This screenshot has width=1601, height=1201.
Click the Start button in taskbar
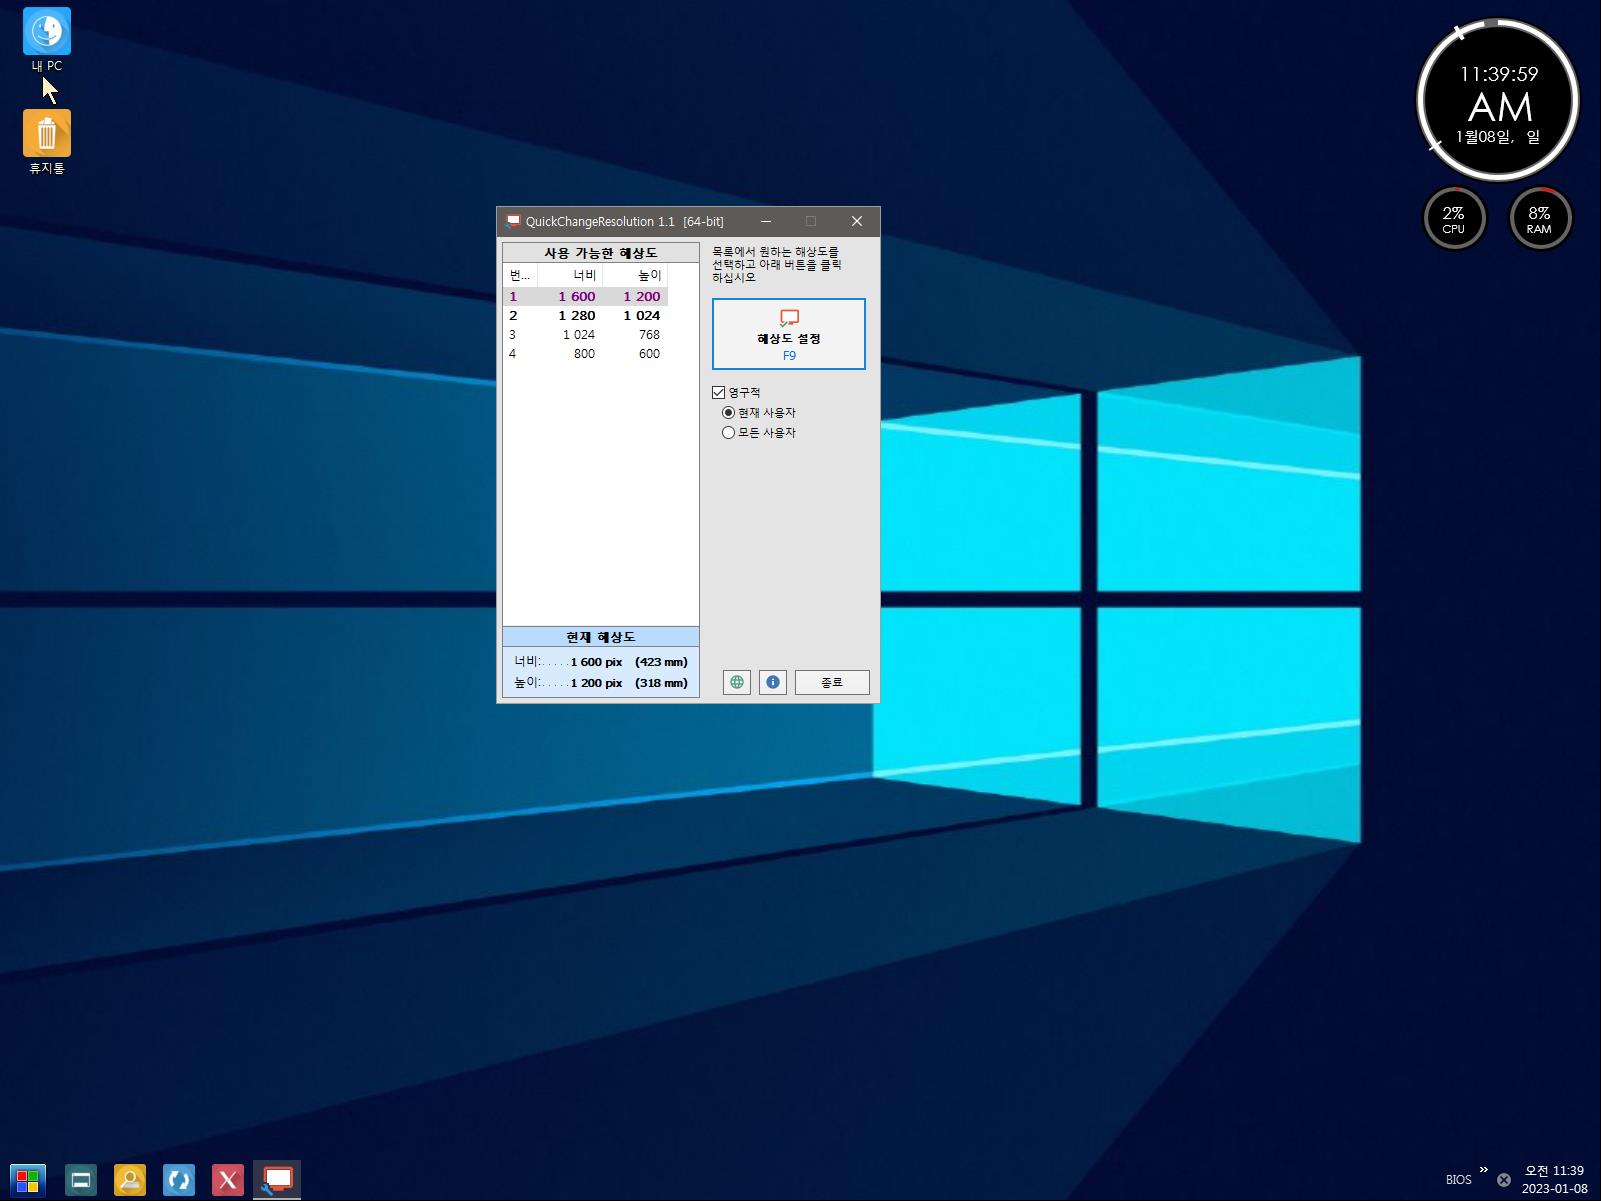click(28, 1180)
